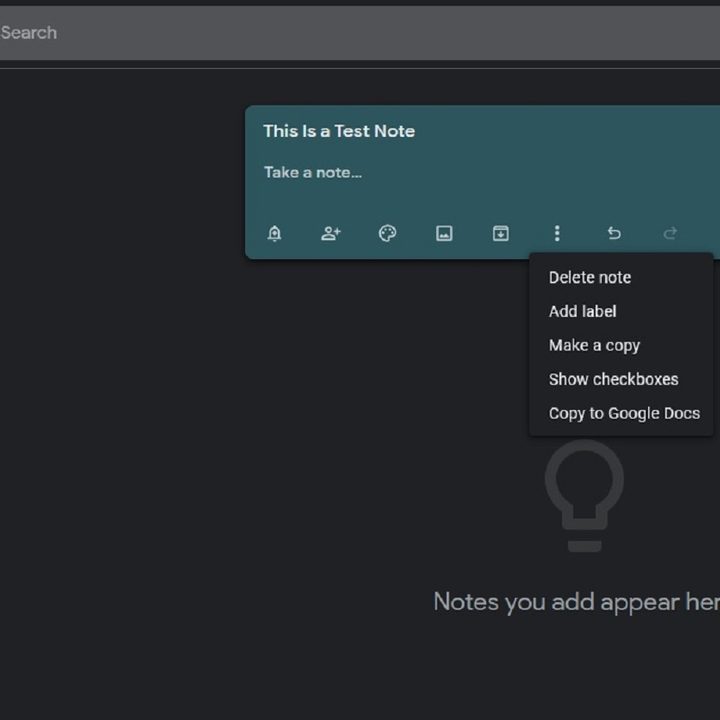Click the three-dot More menu icon
The height and width of the screenshot is (720, 720).
(x=557, y=233)
